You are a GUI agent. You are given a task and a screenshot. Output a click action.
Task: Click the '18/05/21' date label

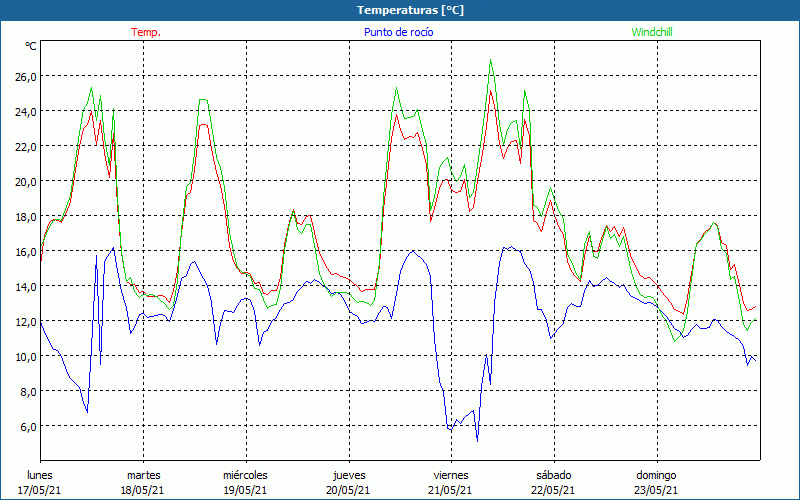[x=142, y=490]
